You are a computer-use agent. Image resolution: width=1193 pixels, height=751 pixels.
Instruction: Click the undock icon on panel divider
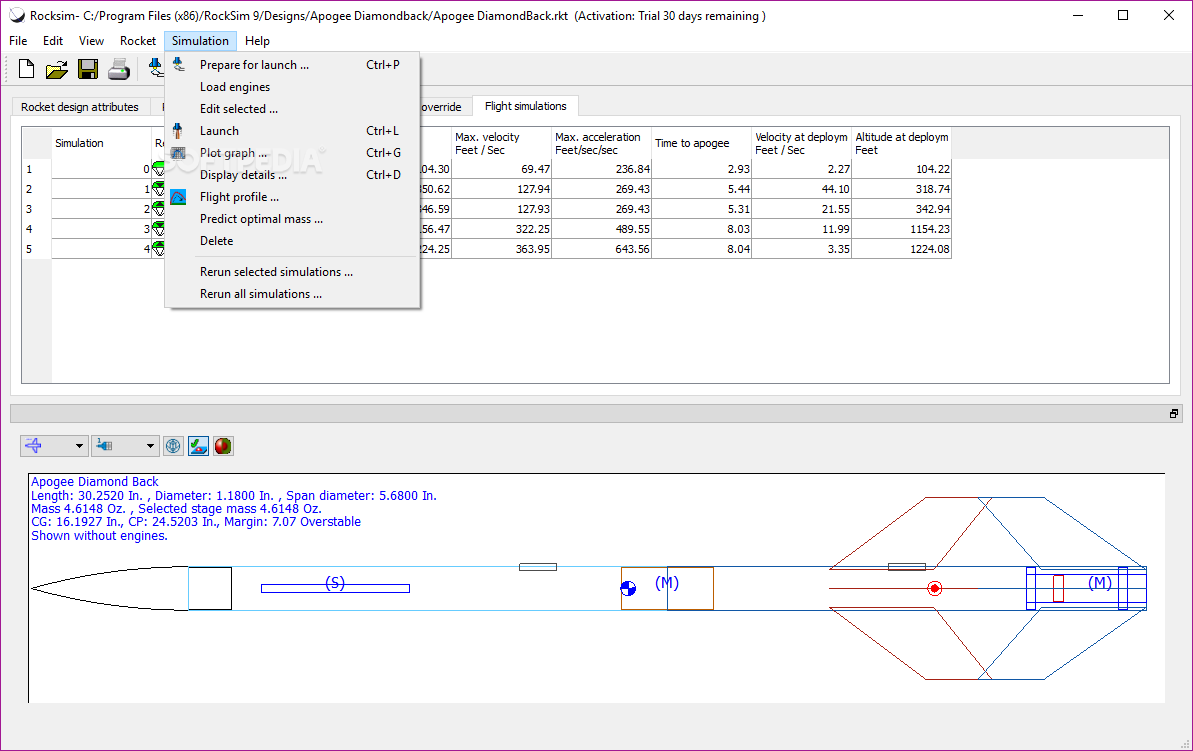(1174, 414)
